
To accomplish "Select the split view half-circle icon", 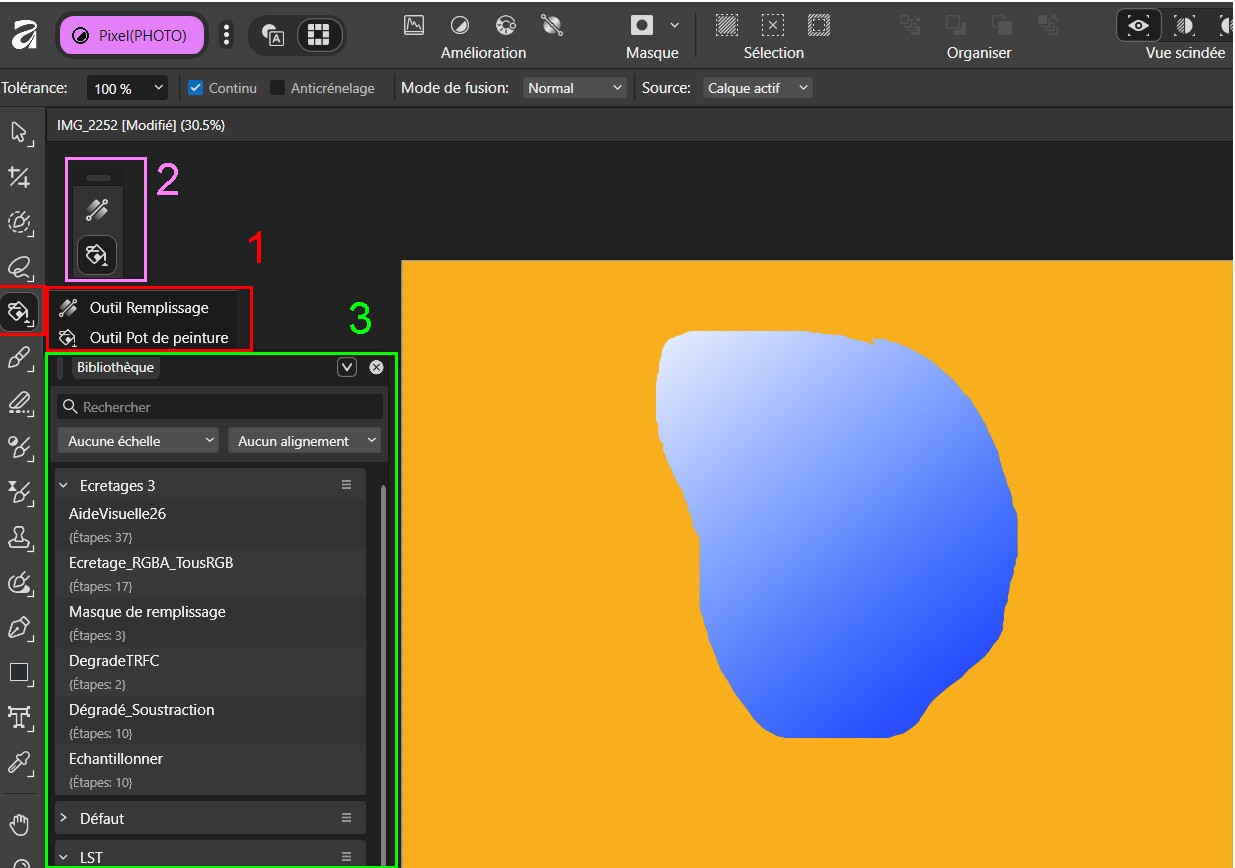I will [x=1183, y=25].
